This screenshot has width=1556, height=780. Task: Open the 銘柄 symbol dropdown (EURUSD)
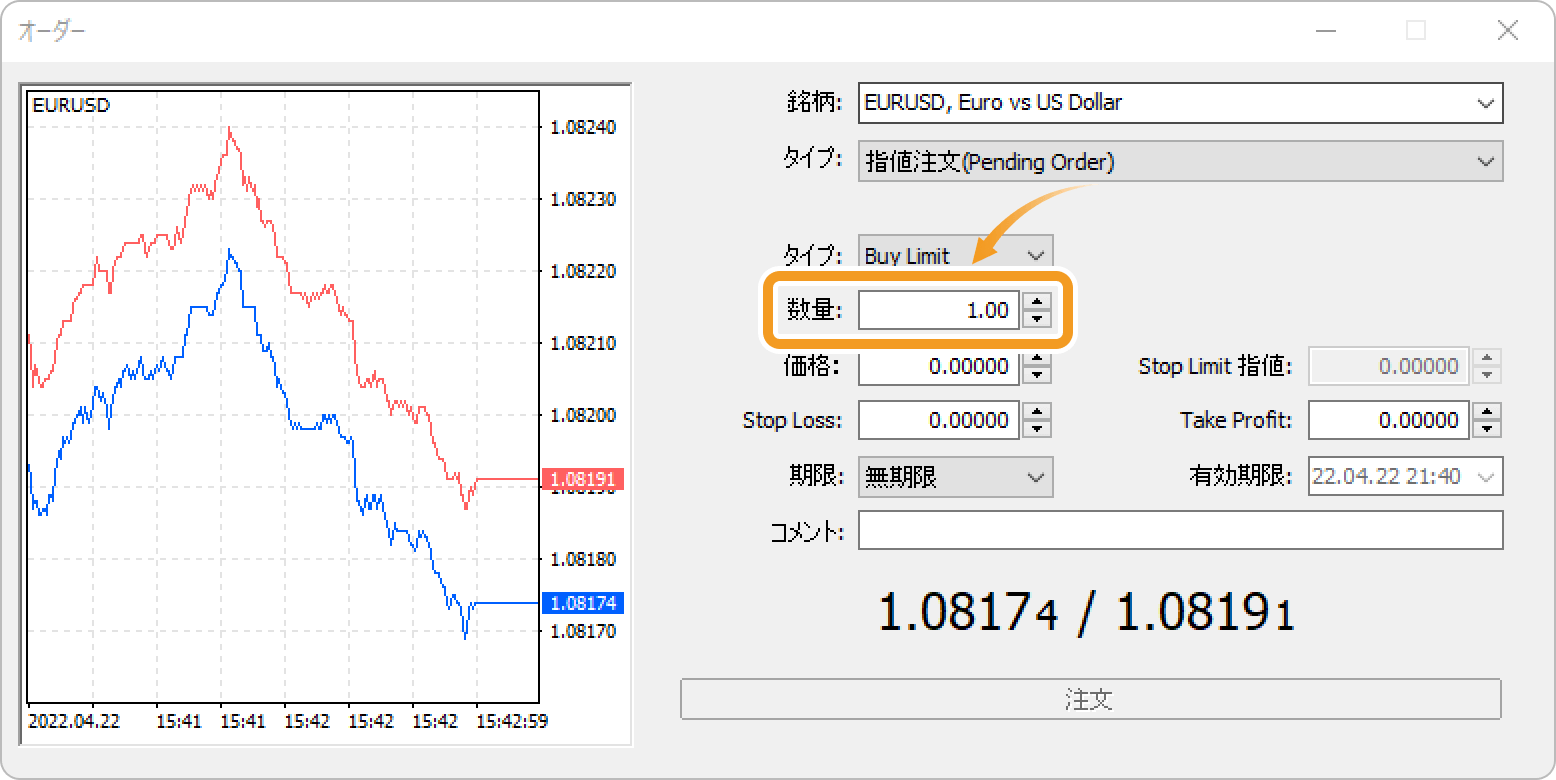click(1180, 102)
